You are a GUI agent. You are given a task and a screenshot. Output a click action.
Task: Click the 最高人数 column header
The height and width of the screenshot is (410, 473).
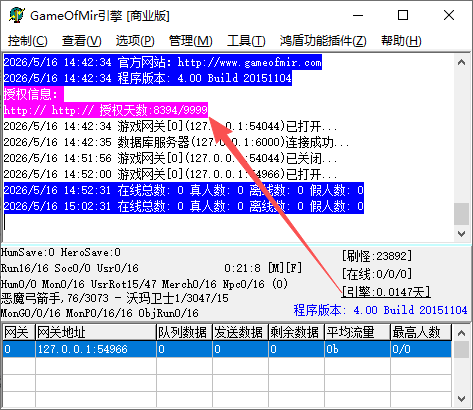tap(421, 332)
